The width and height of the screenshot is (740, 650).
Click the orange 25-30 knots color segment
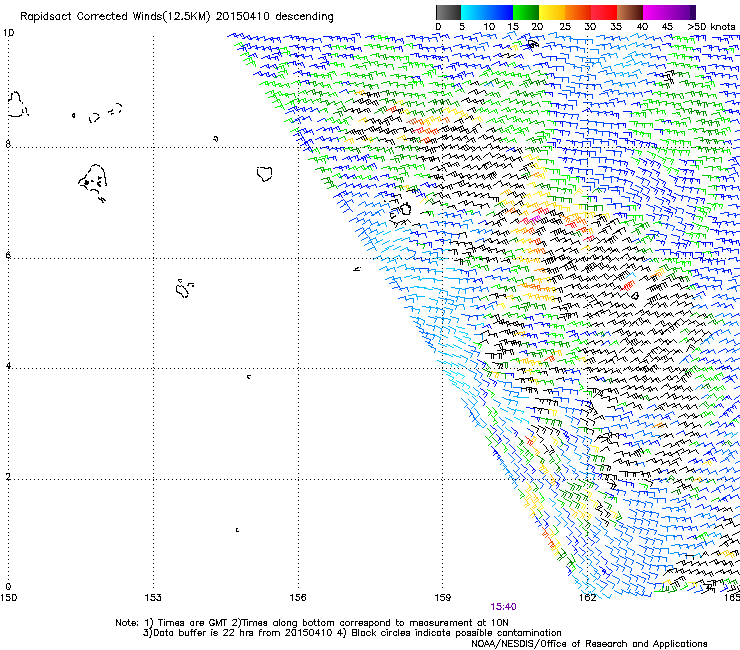point(578,12)
